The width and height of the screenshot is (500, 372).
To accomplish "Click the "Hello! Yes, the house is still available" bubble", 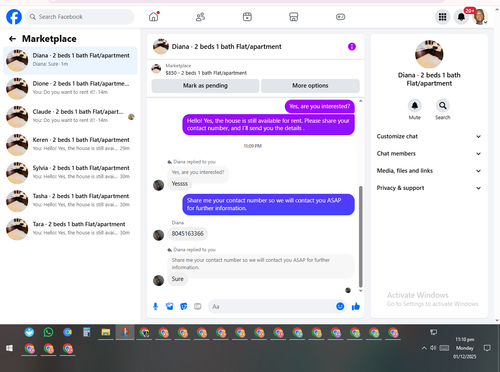I will pyautogui.click(x=268, y=125).
